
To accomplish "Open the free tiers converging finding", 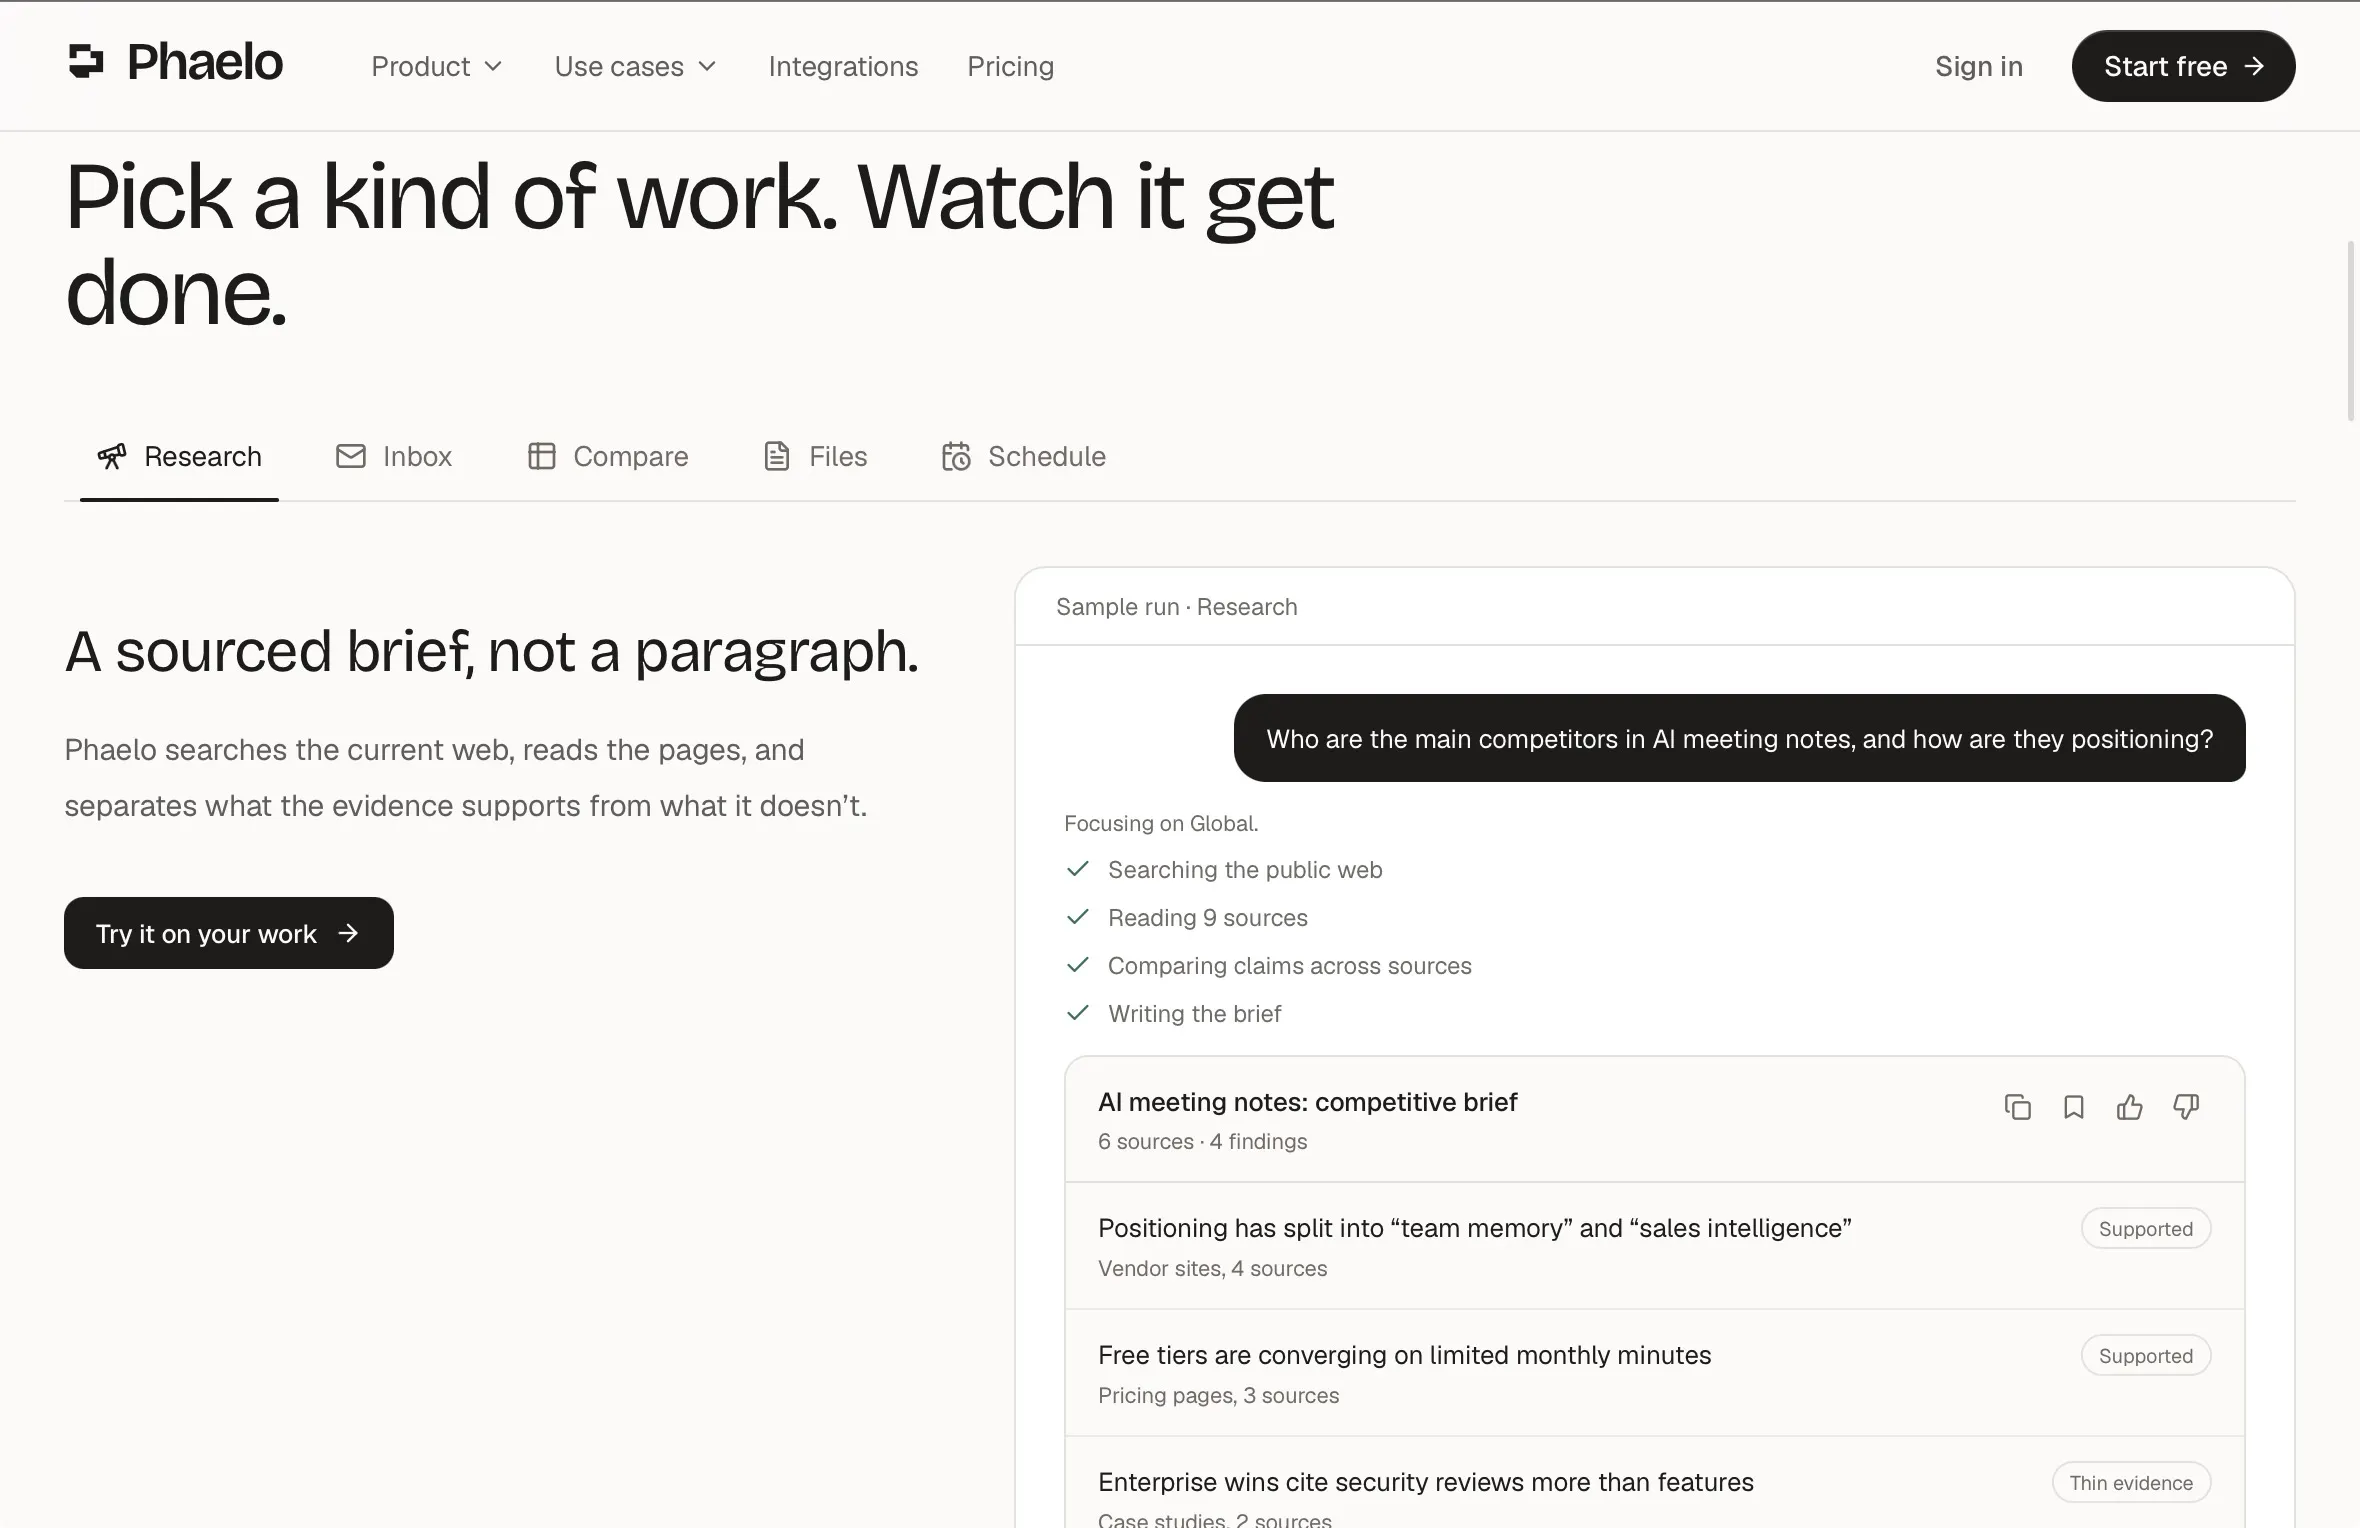I will point(1655,1373).
